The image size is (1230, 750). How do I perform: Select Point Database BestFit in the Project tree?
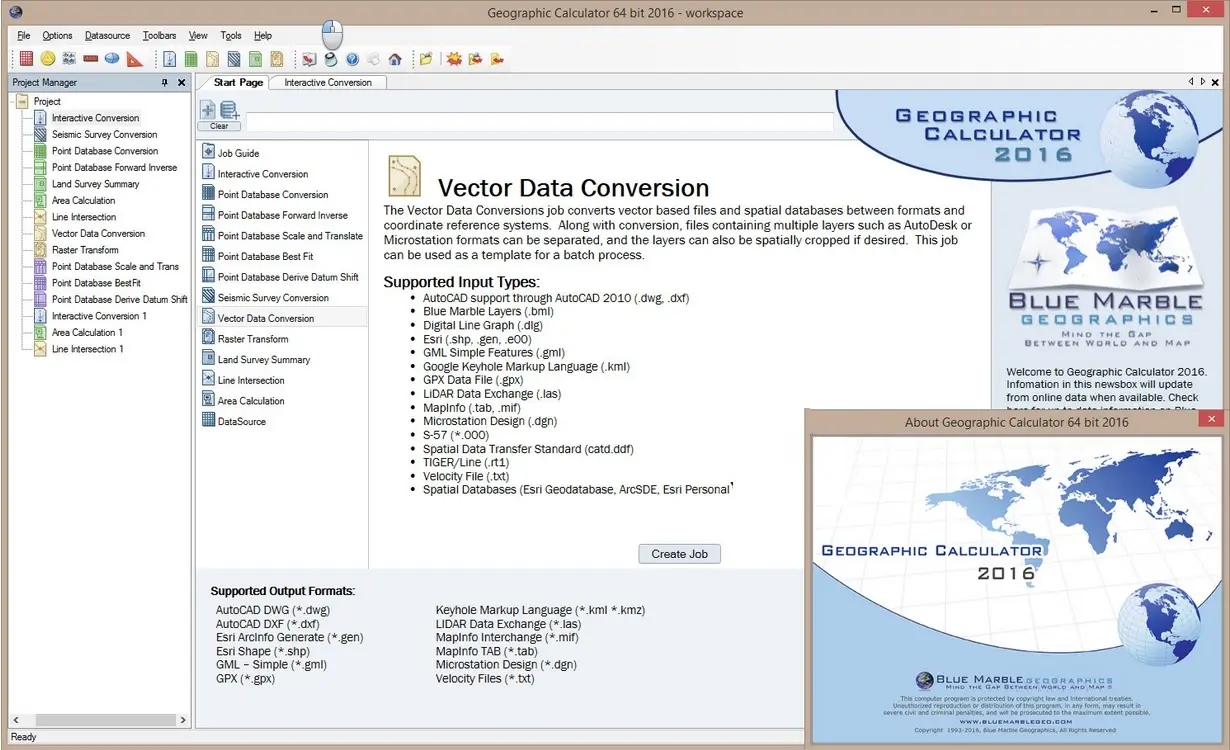pos(96,283)
